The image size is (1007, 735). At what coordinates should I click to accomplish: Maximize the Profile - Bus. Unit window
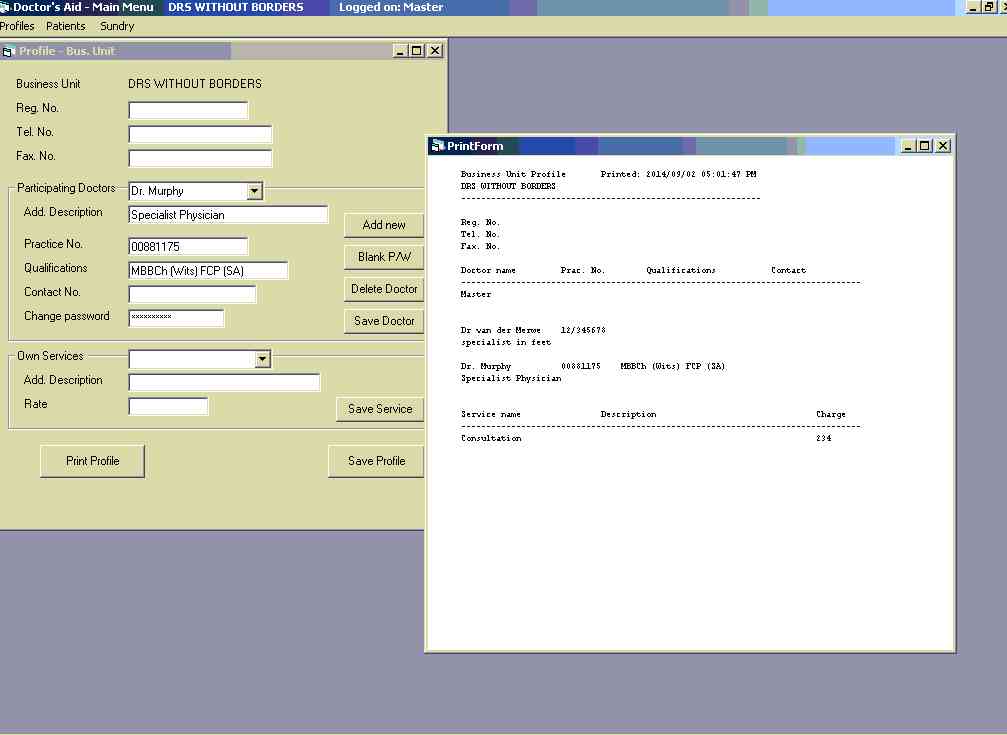click(x=417, y=51)
